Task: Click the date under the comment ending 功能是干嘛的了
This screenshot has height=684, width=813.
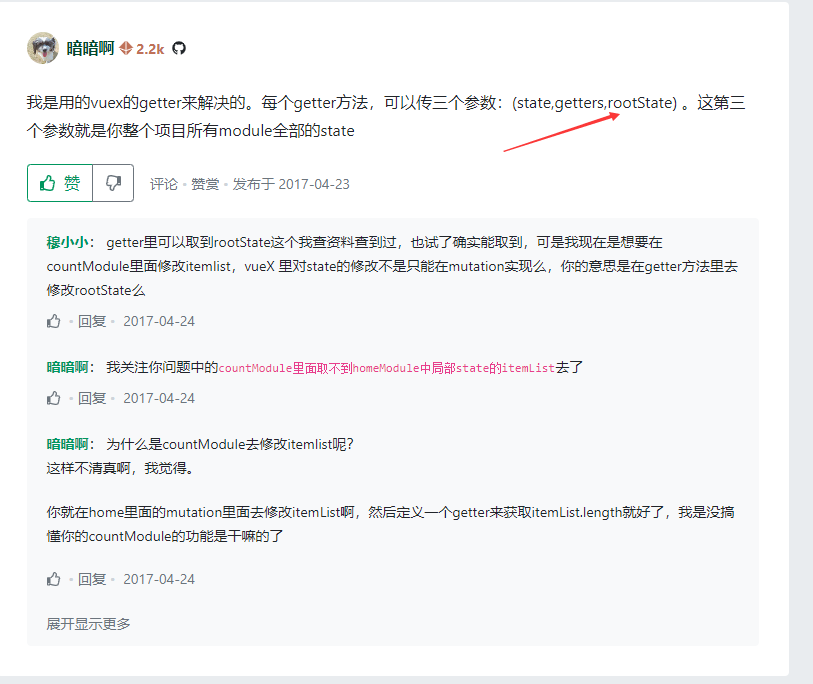Action: (x=159, y=579)
